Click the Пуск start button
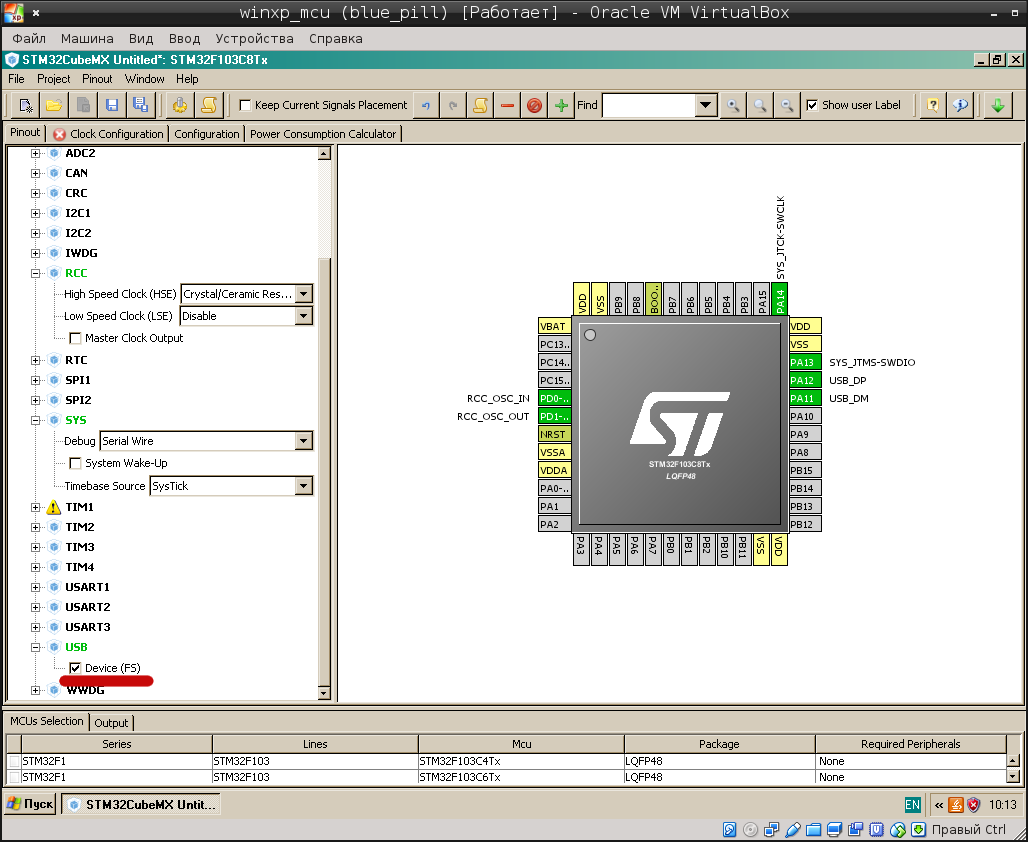The width and height of the screenshot is (1028, 842). click(x=30, y=804)
